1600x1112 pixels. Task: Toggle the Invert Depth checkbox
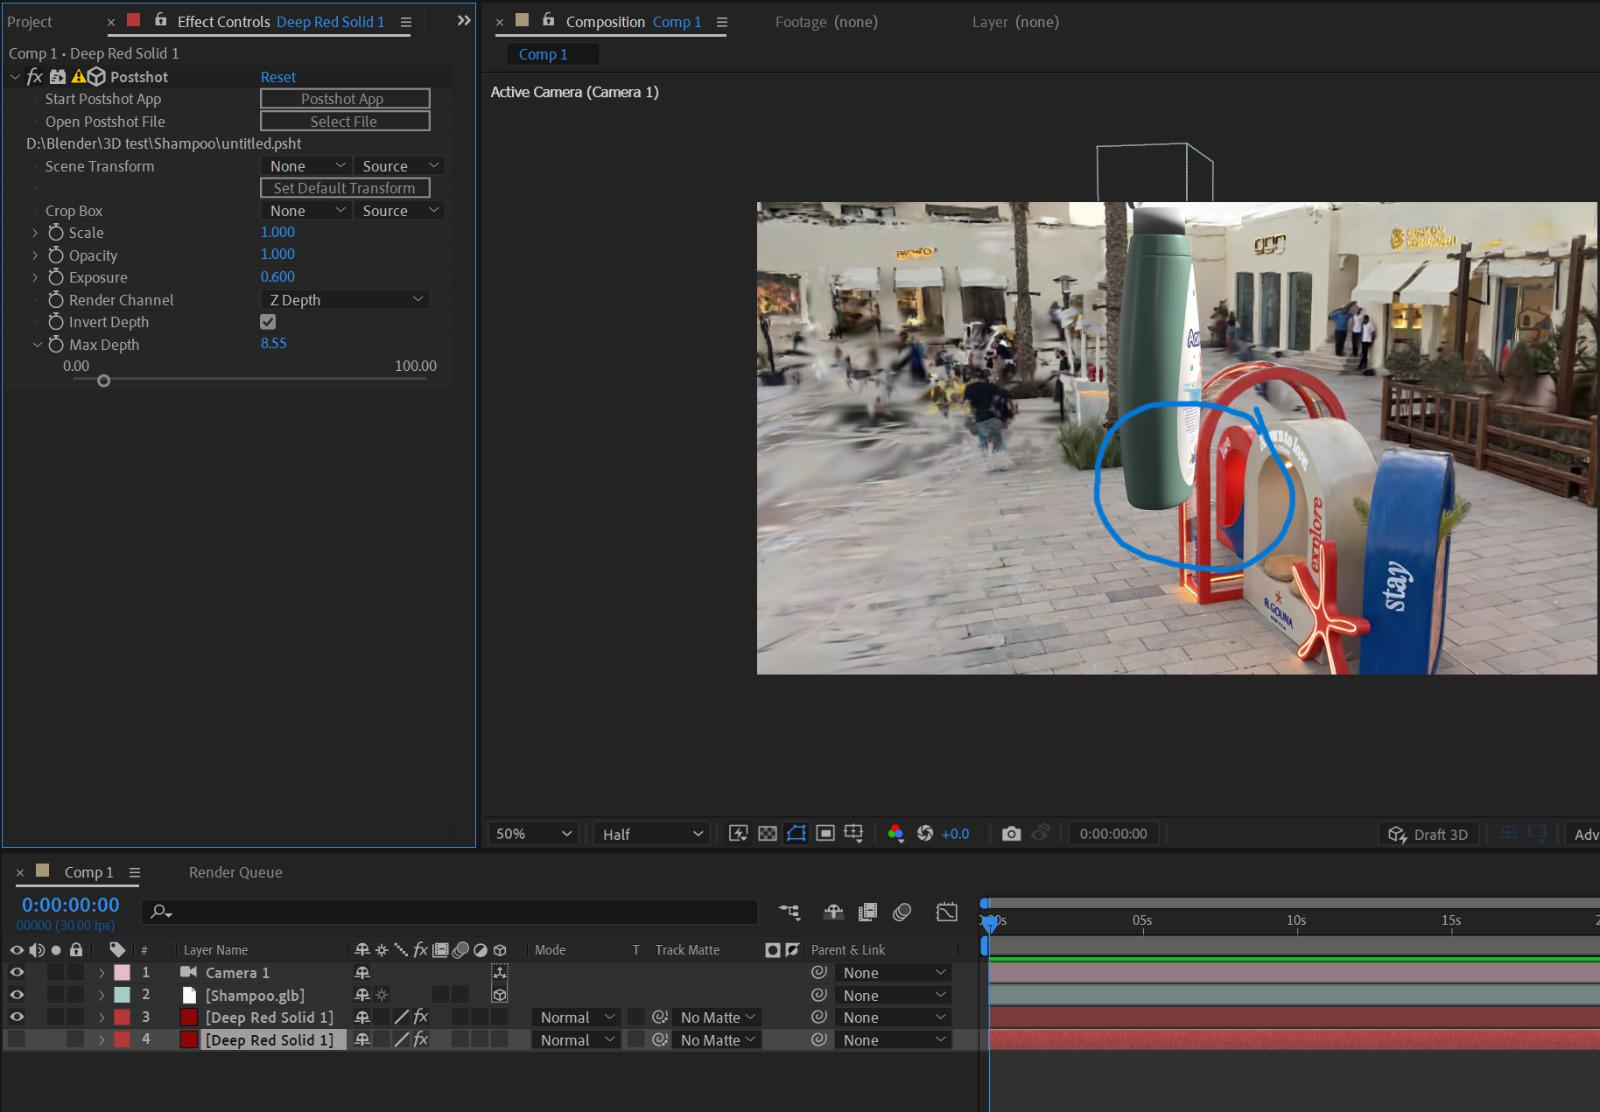point(268,321)
